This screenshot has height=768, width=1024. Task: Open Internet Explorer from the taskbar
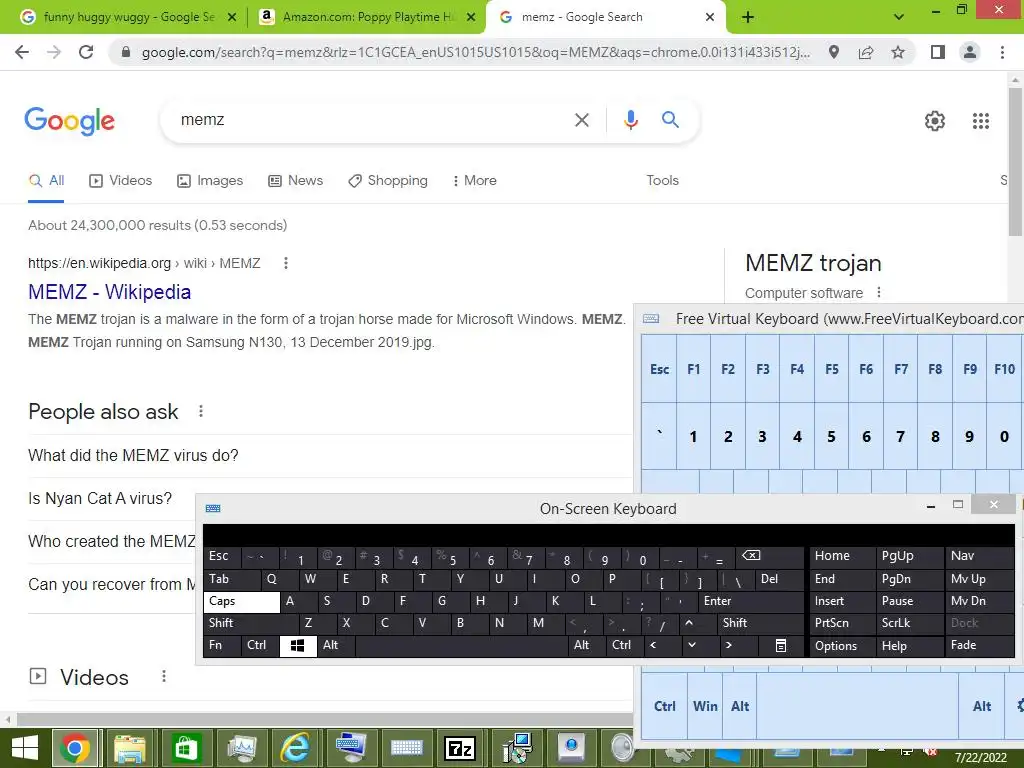296,748
